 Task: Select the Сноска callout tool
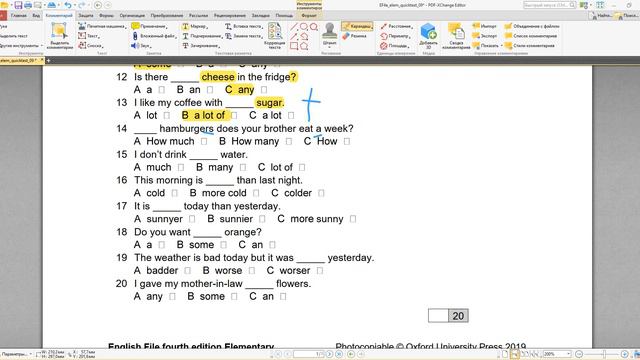pyautogui.click(x=91, y=46)
